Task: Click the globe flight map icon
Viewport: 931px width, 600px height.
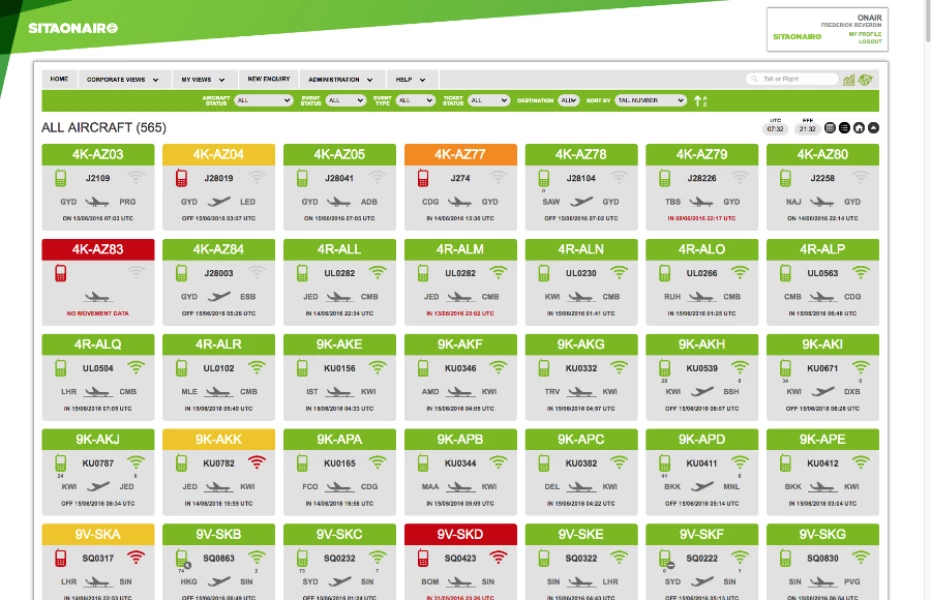Action: (x=866, y=79)
